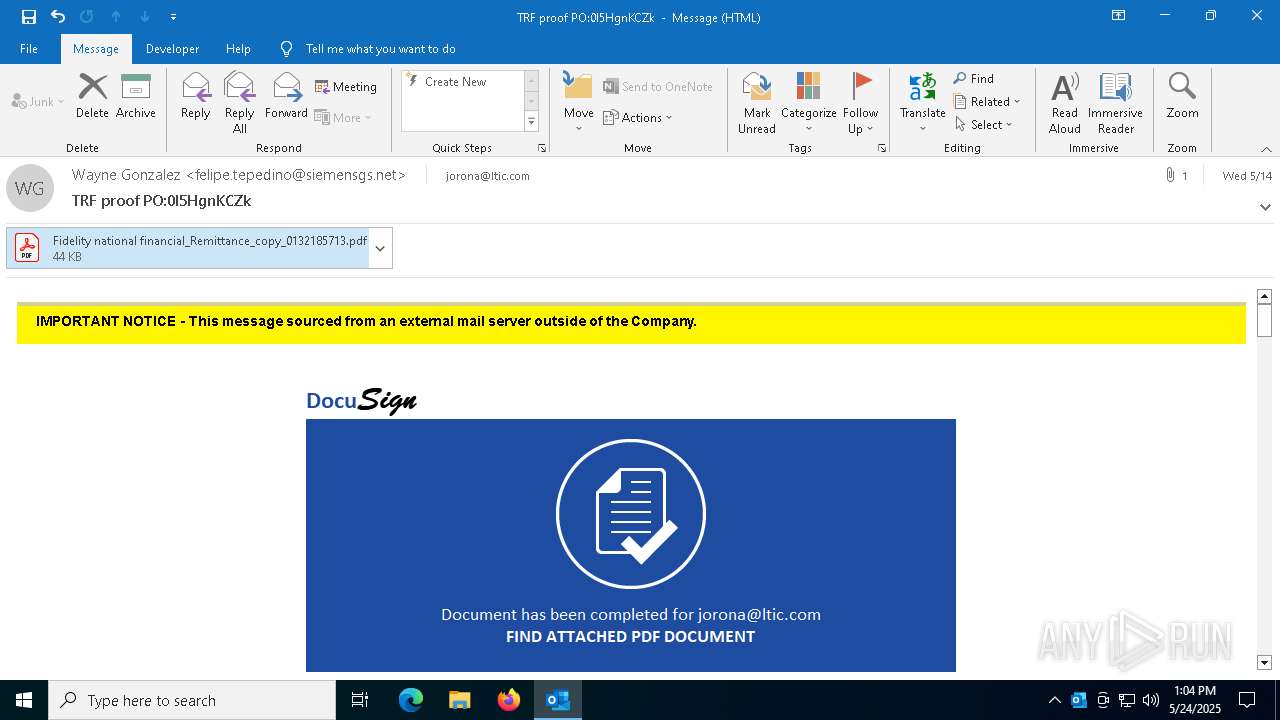Image resolution: width=1280 pixels, height=720 pixels.
Task: Click the recipient jorona@ltic.com
Action: click(x=488, y=176)
